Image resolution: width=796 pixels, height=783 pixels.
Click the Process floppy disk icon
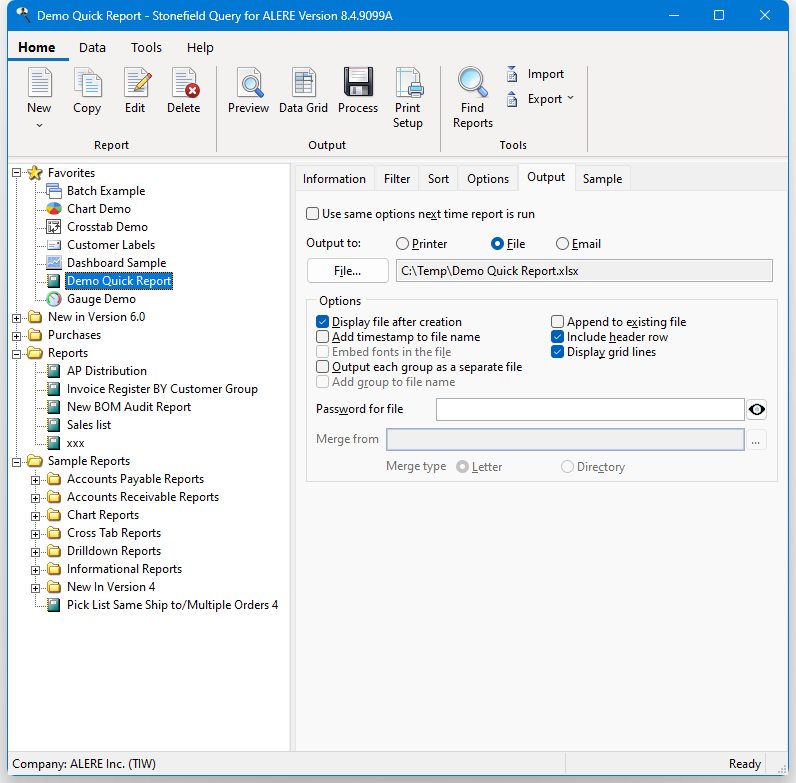pos(358,82)
